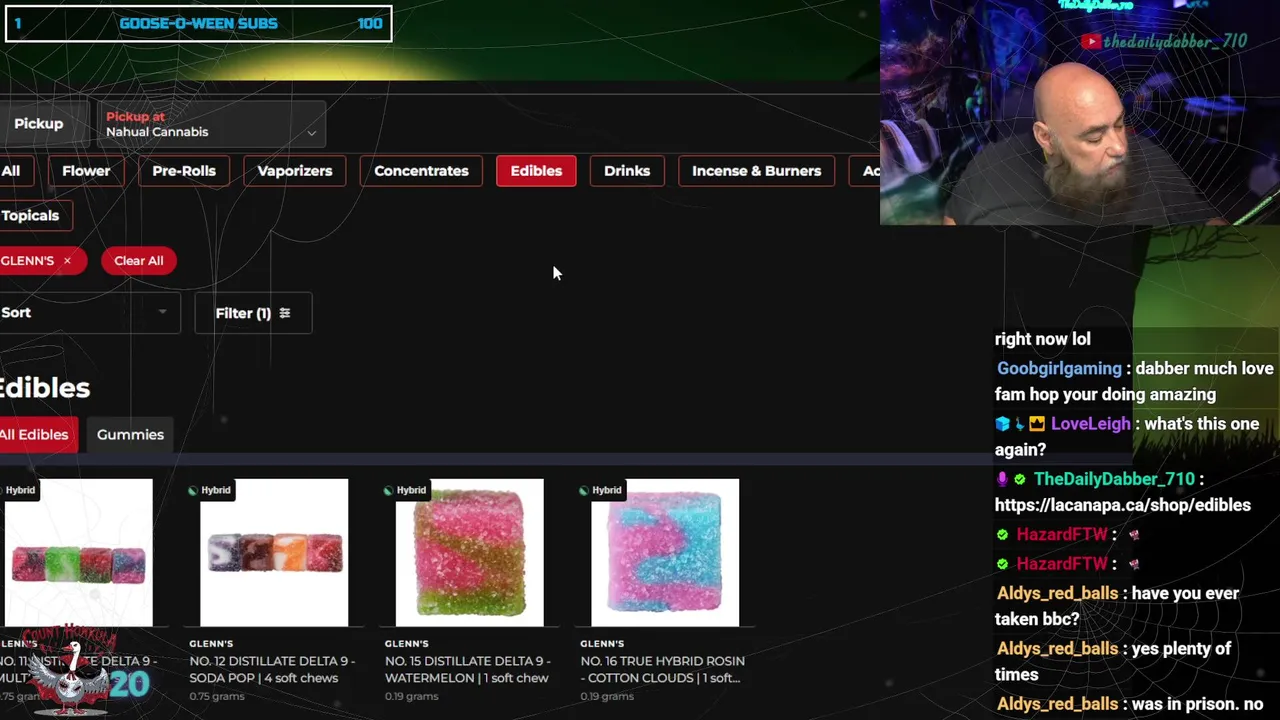The height and width of the screenshot is (720, 1280).
Task: Click the Clear All filters button
Action: coord(139,261)
